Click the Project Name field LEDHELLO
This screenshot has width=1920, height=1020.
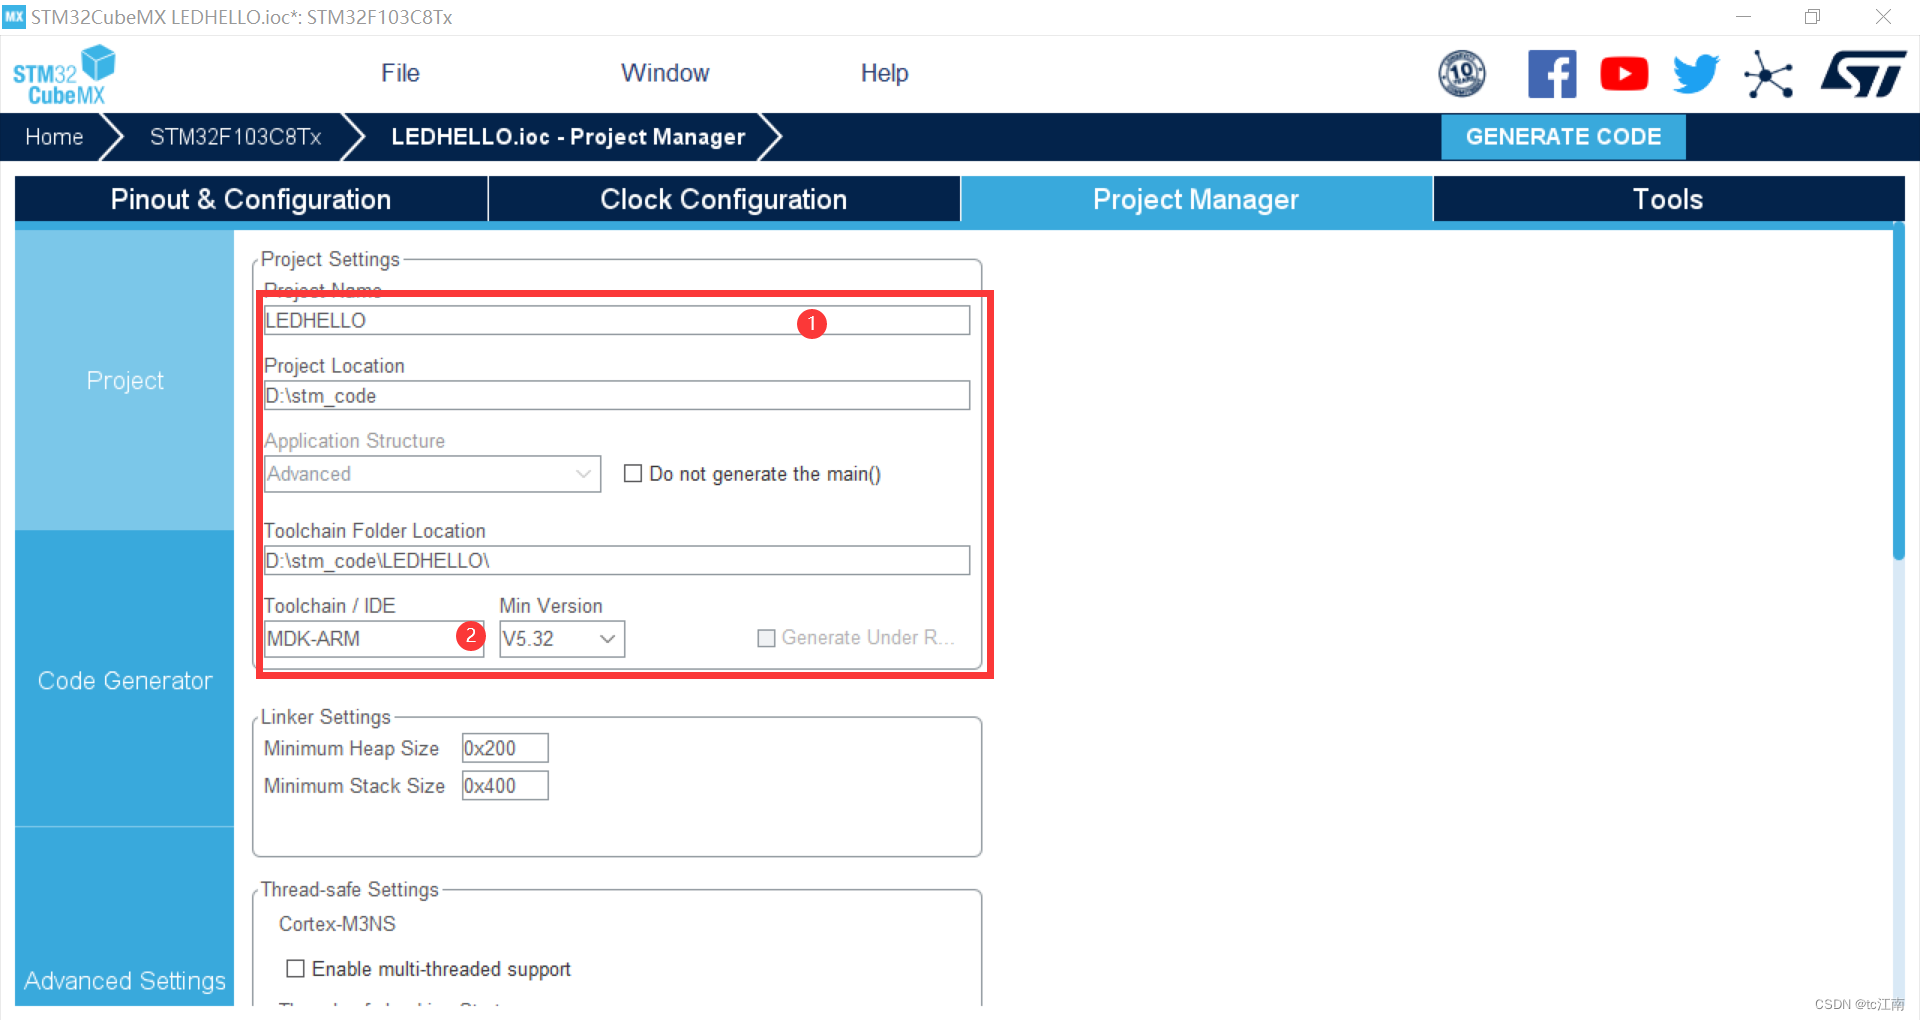[617, 320]
